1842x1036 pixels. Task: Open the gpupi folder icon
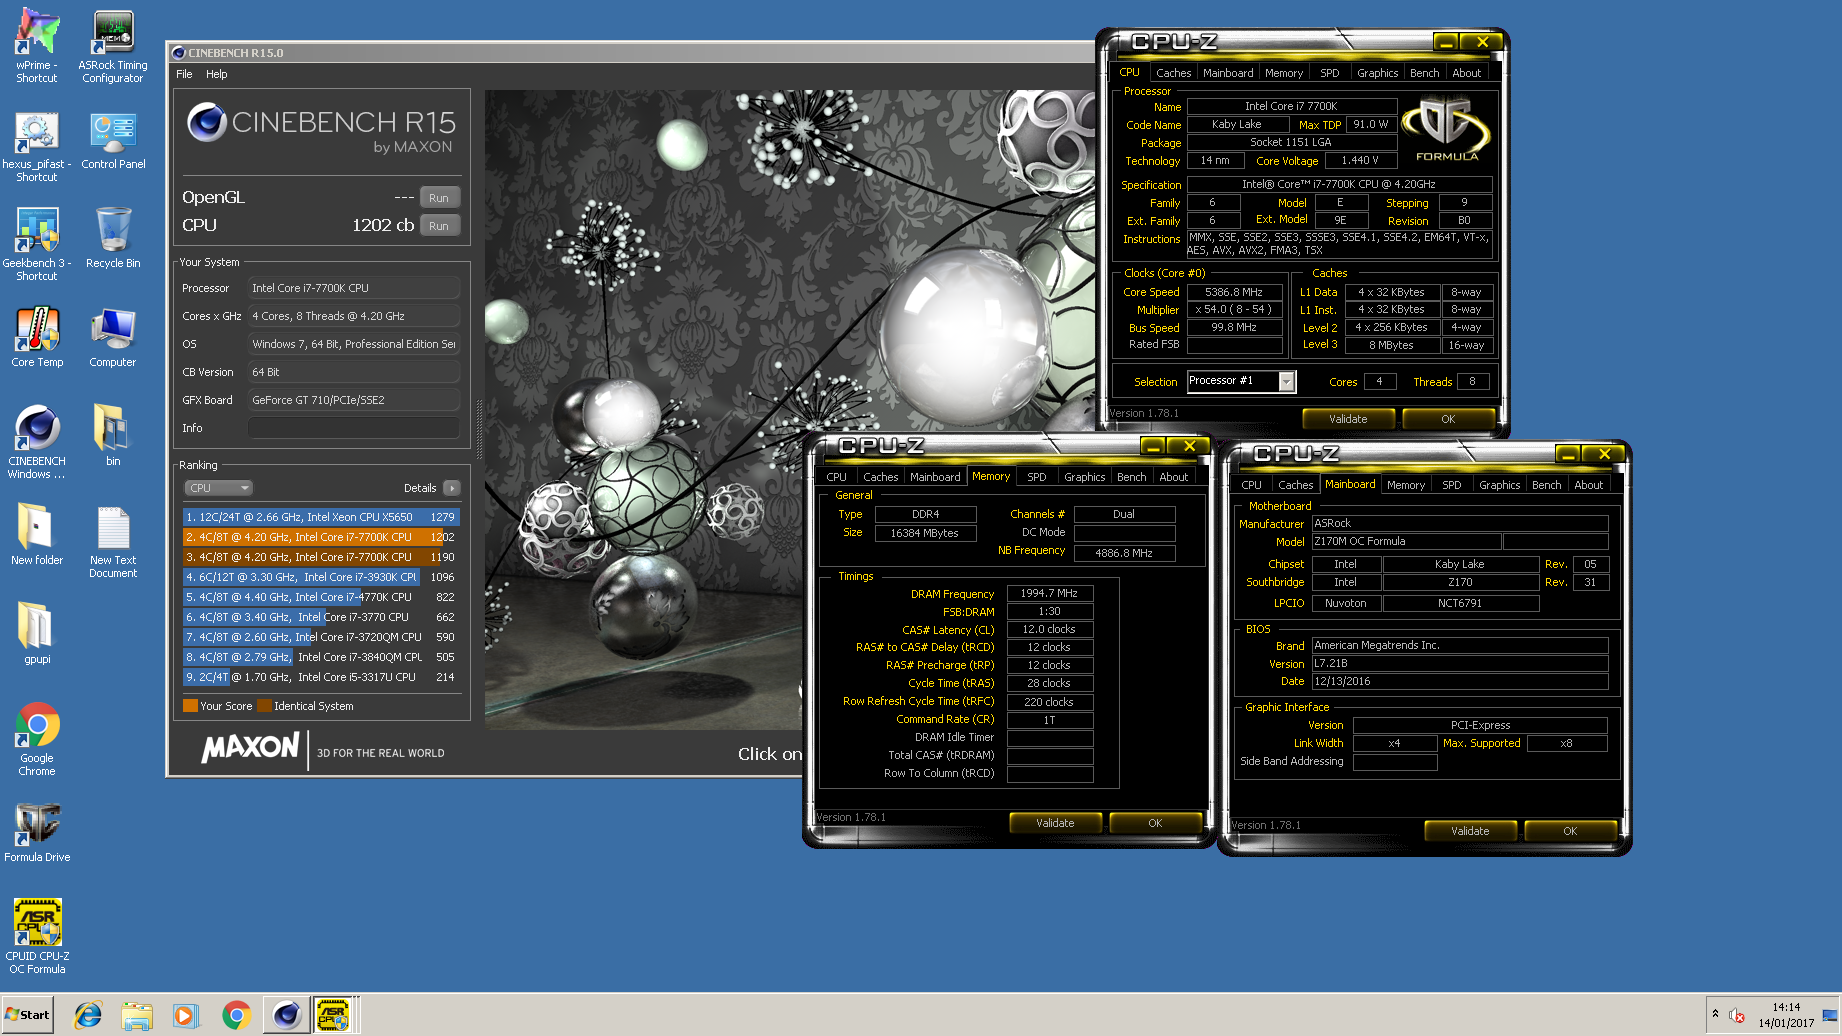37,633
